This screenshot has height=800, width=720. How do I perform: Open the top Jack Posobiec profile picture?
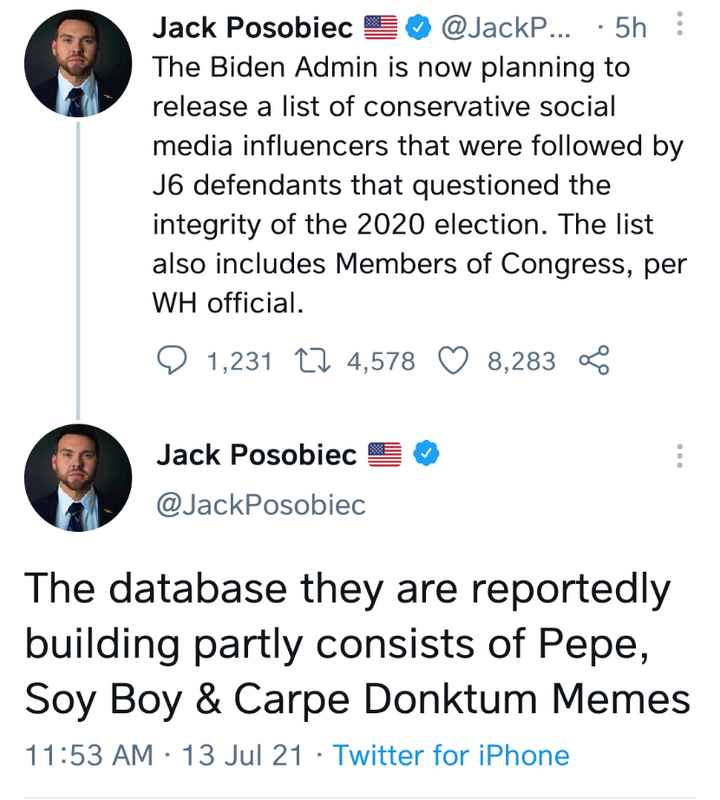(78, 63)
